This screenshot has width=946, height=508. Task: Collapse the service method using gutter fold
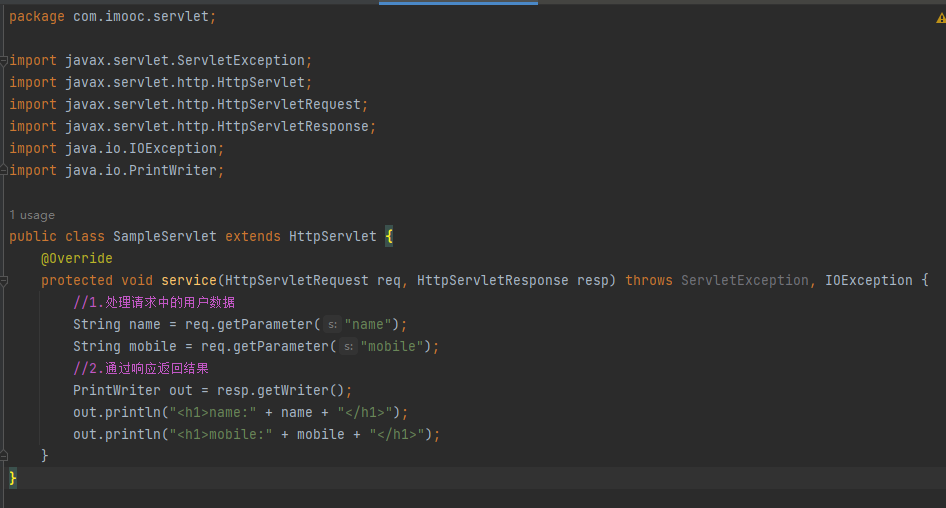coord(4,281)
